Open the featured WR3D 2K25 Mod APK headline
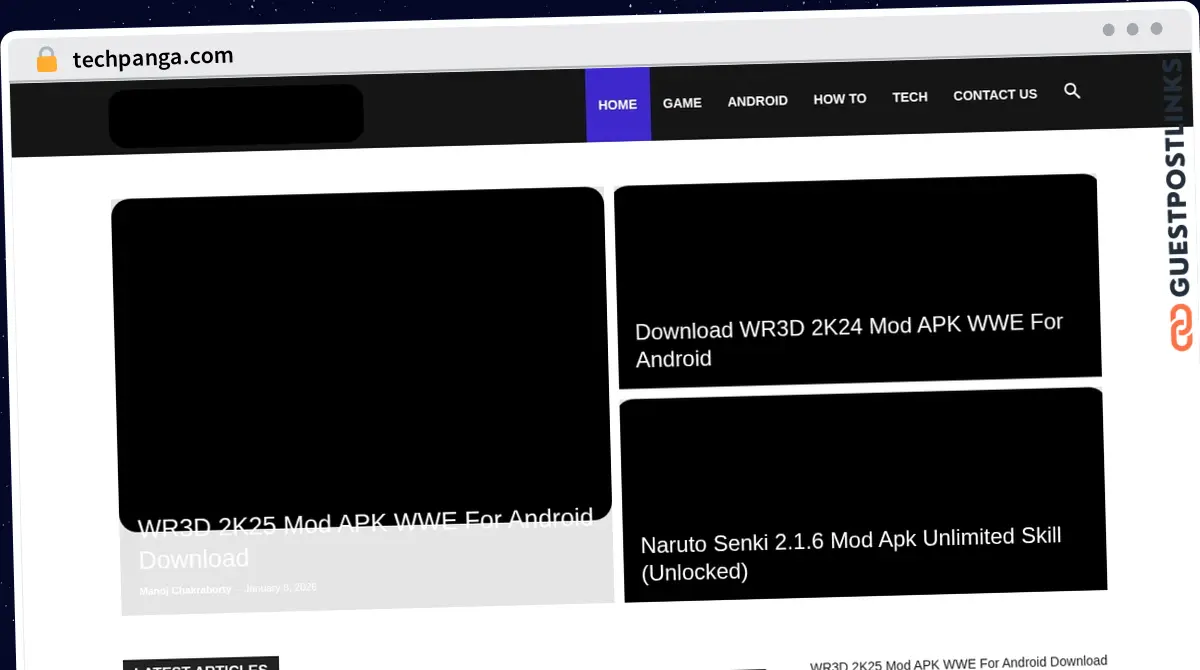The height and width of the screenshot is (670, 1200). [365, 539]
